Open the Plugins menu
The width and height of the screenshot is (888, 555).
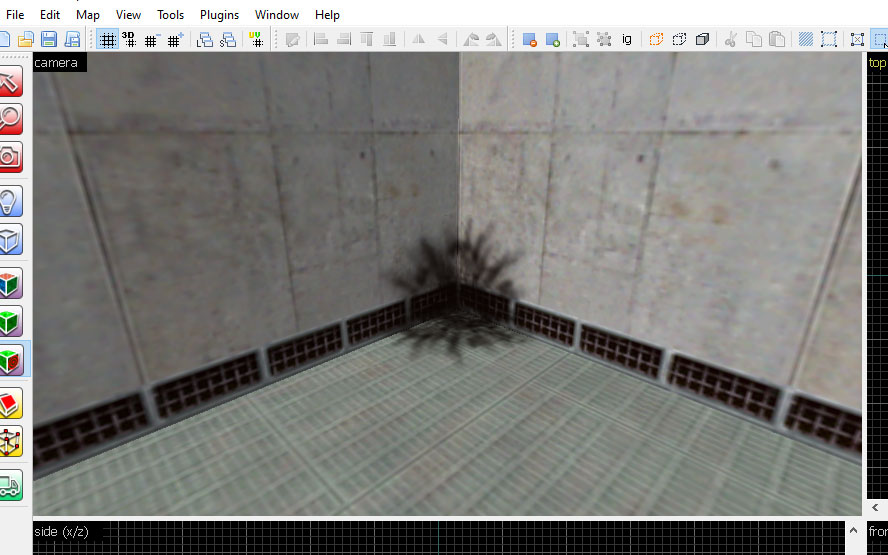[219, 15]
